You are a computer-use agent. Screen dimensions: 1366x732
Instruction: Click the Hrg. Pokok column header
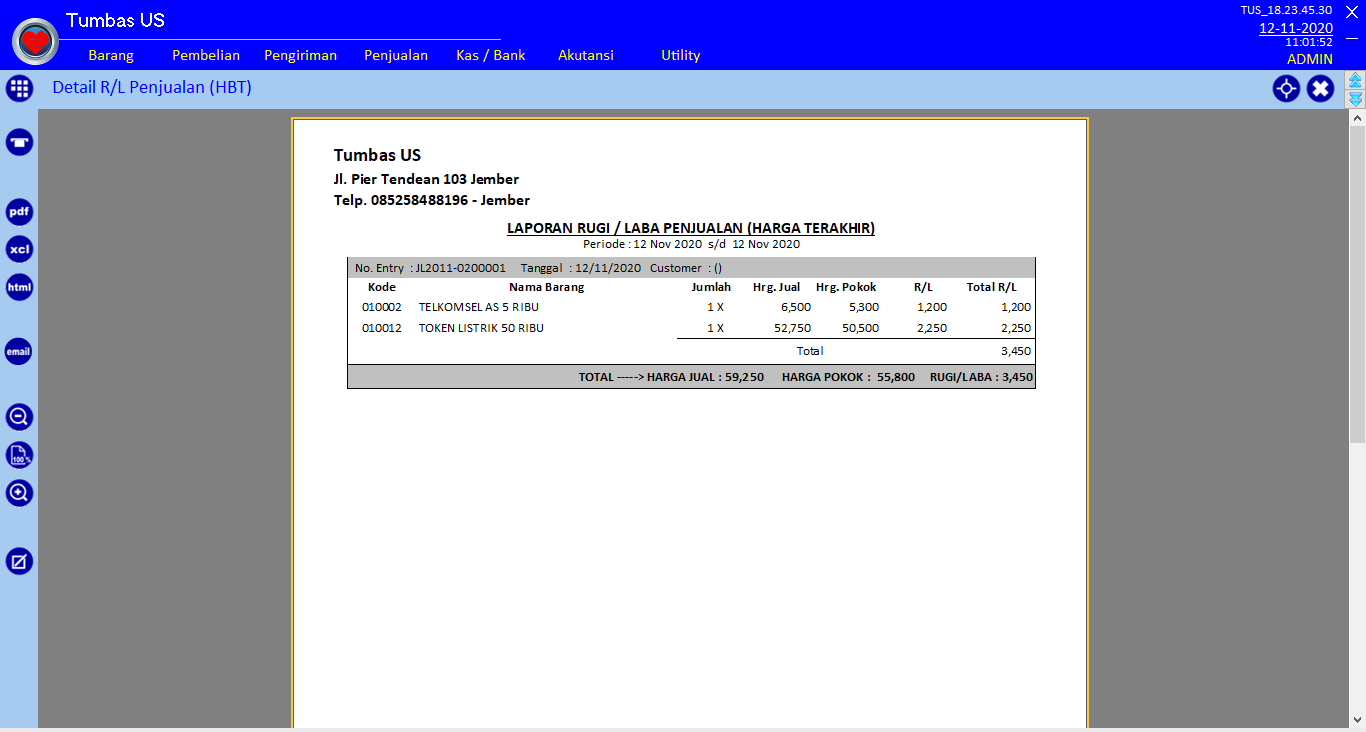click(x=846, y=287)
